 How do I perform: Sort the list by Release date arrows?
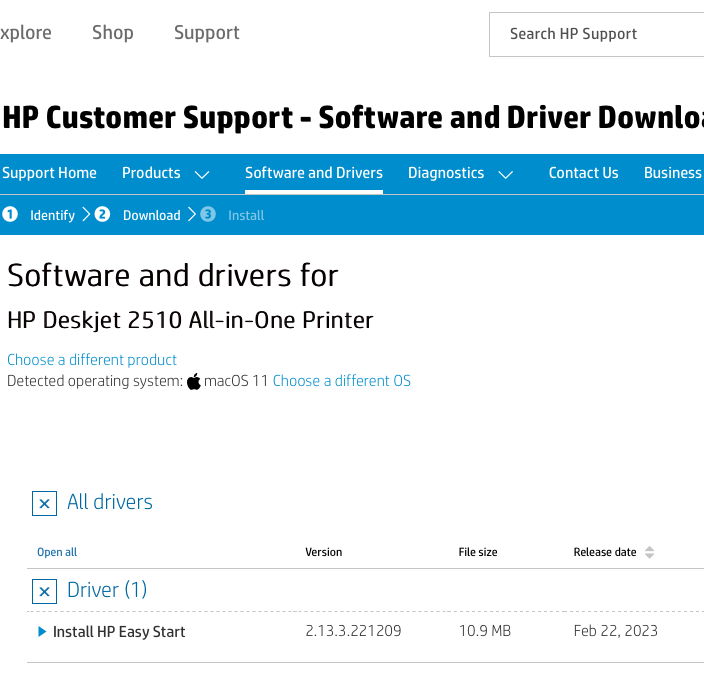pyautogui.click(x=649, y=552)
